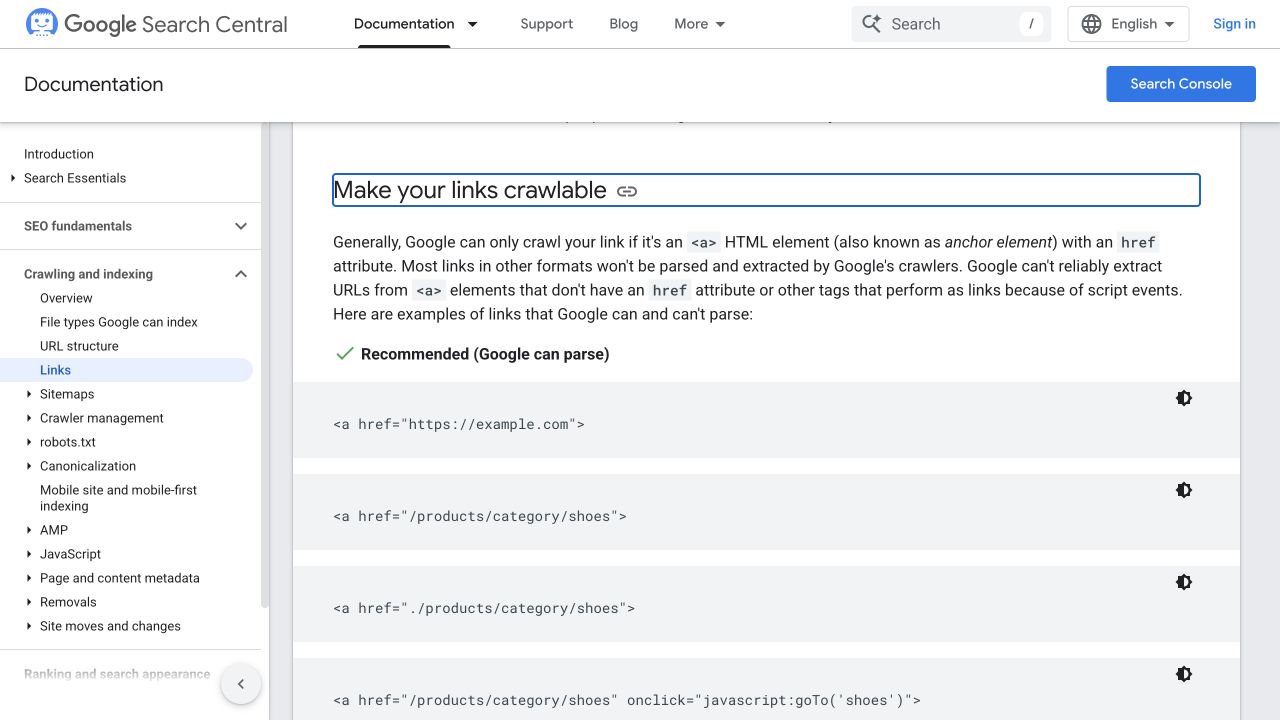Go to the Support tab
The image size is (1280, 720).
(547, 24)
